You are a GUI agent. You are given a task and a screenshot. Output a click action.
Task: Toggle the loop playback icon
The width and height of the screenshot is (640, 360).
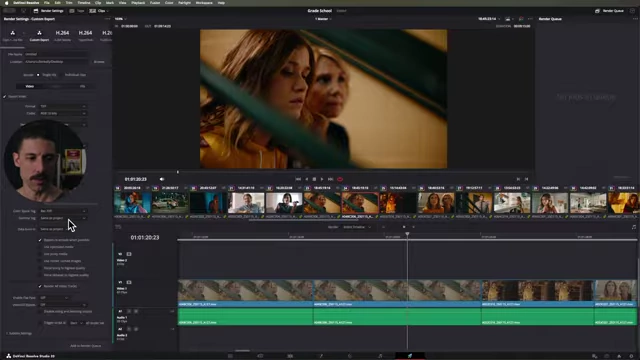[340, 179]
